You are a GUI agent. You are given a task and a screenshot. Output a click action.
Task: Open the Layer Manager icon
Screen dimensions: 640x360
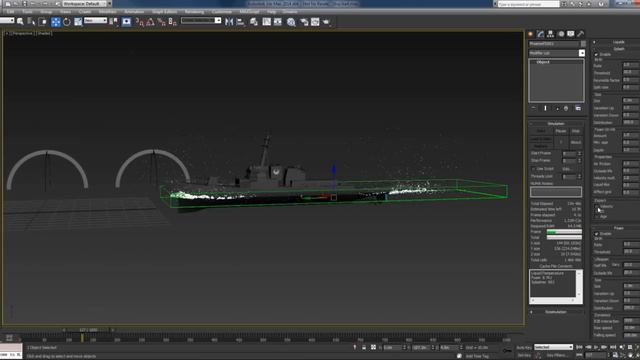254,22
